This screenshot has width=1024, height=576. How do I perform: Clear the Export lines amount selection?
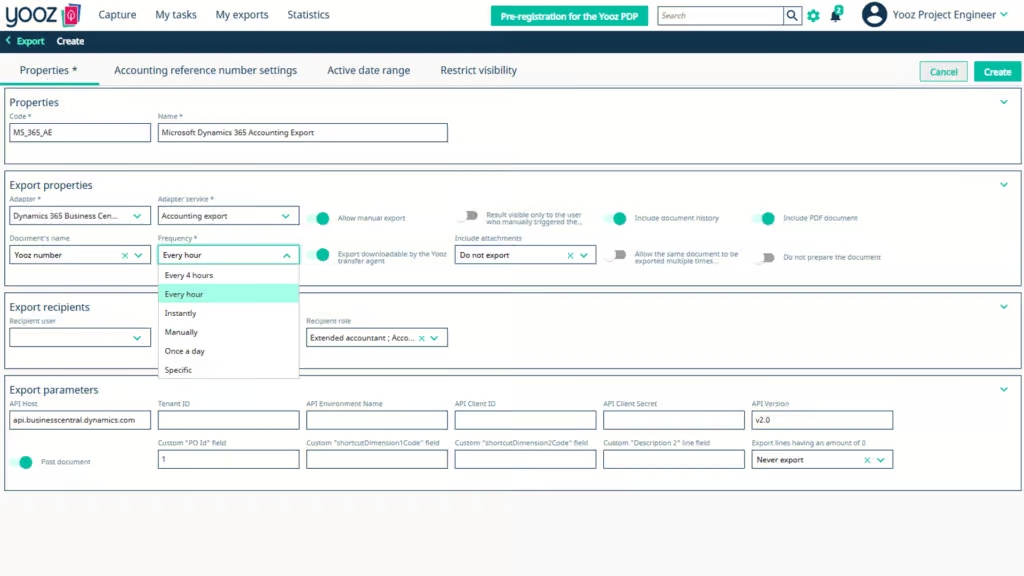[x=867, y=460]
